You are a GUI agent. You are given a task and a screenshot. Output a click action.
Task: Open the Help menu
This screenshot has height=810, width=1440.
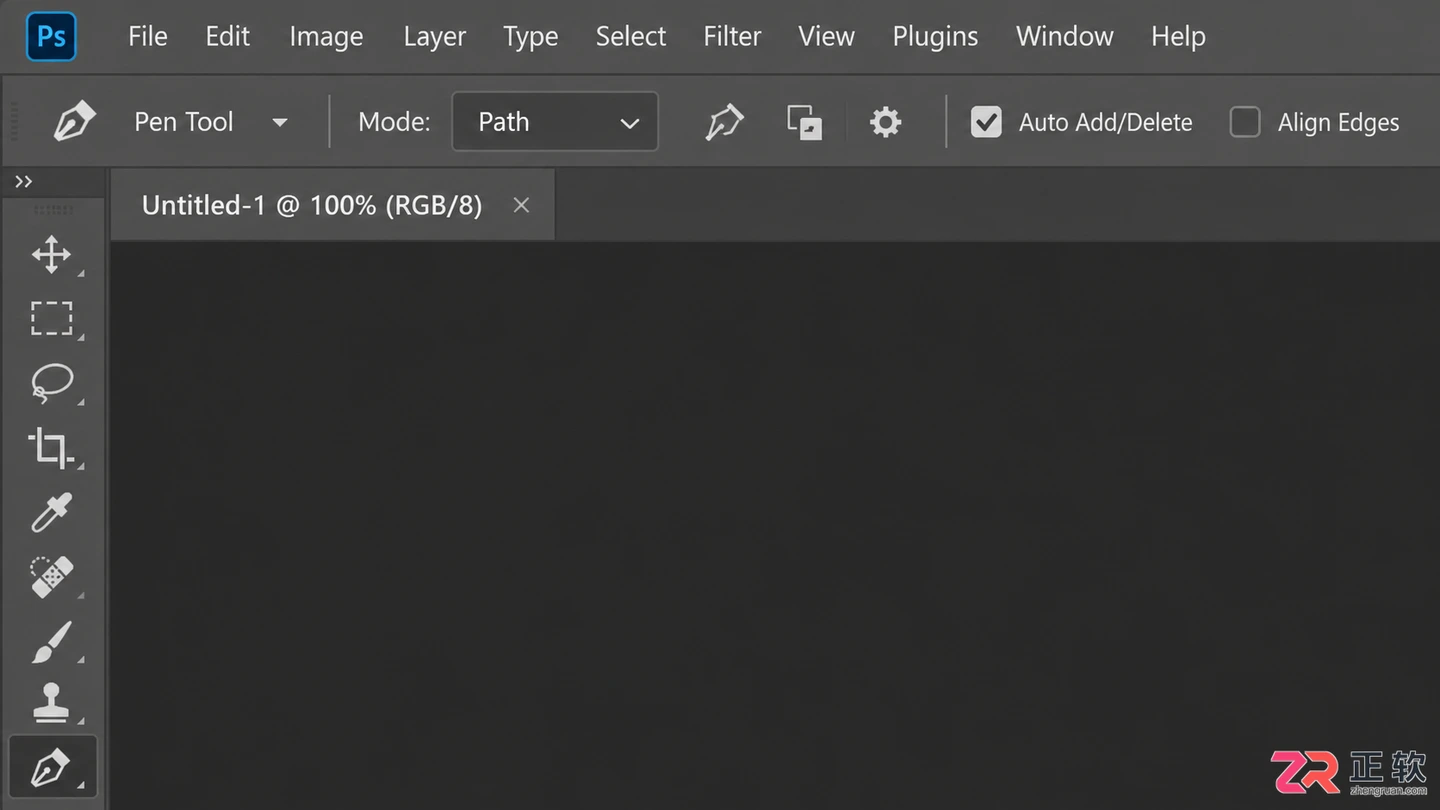1178,37
